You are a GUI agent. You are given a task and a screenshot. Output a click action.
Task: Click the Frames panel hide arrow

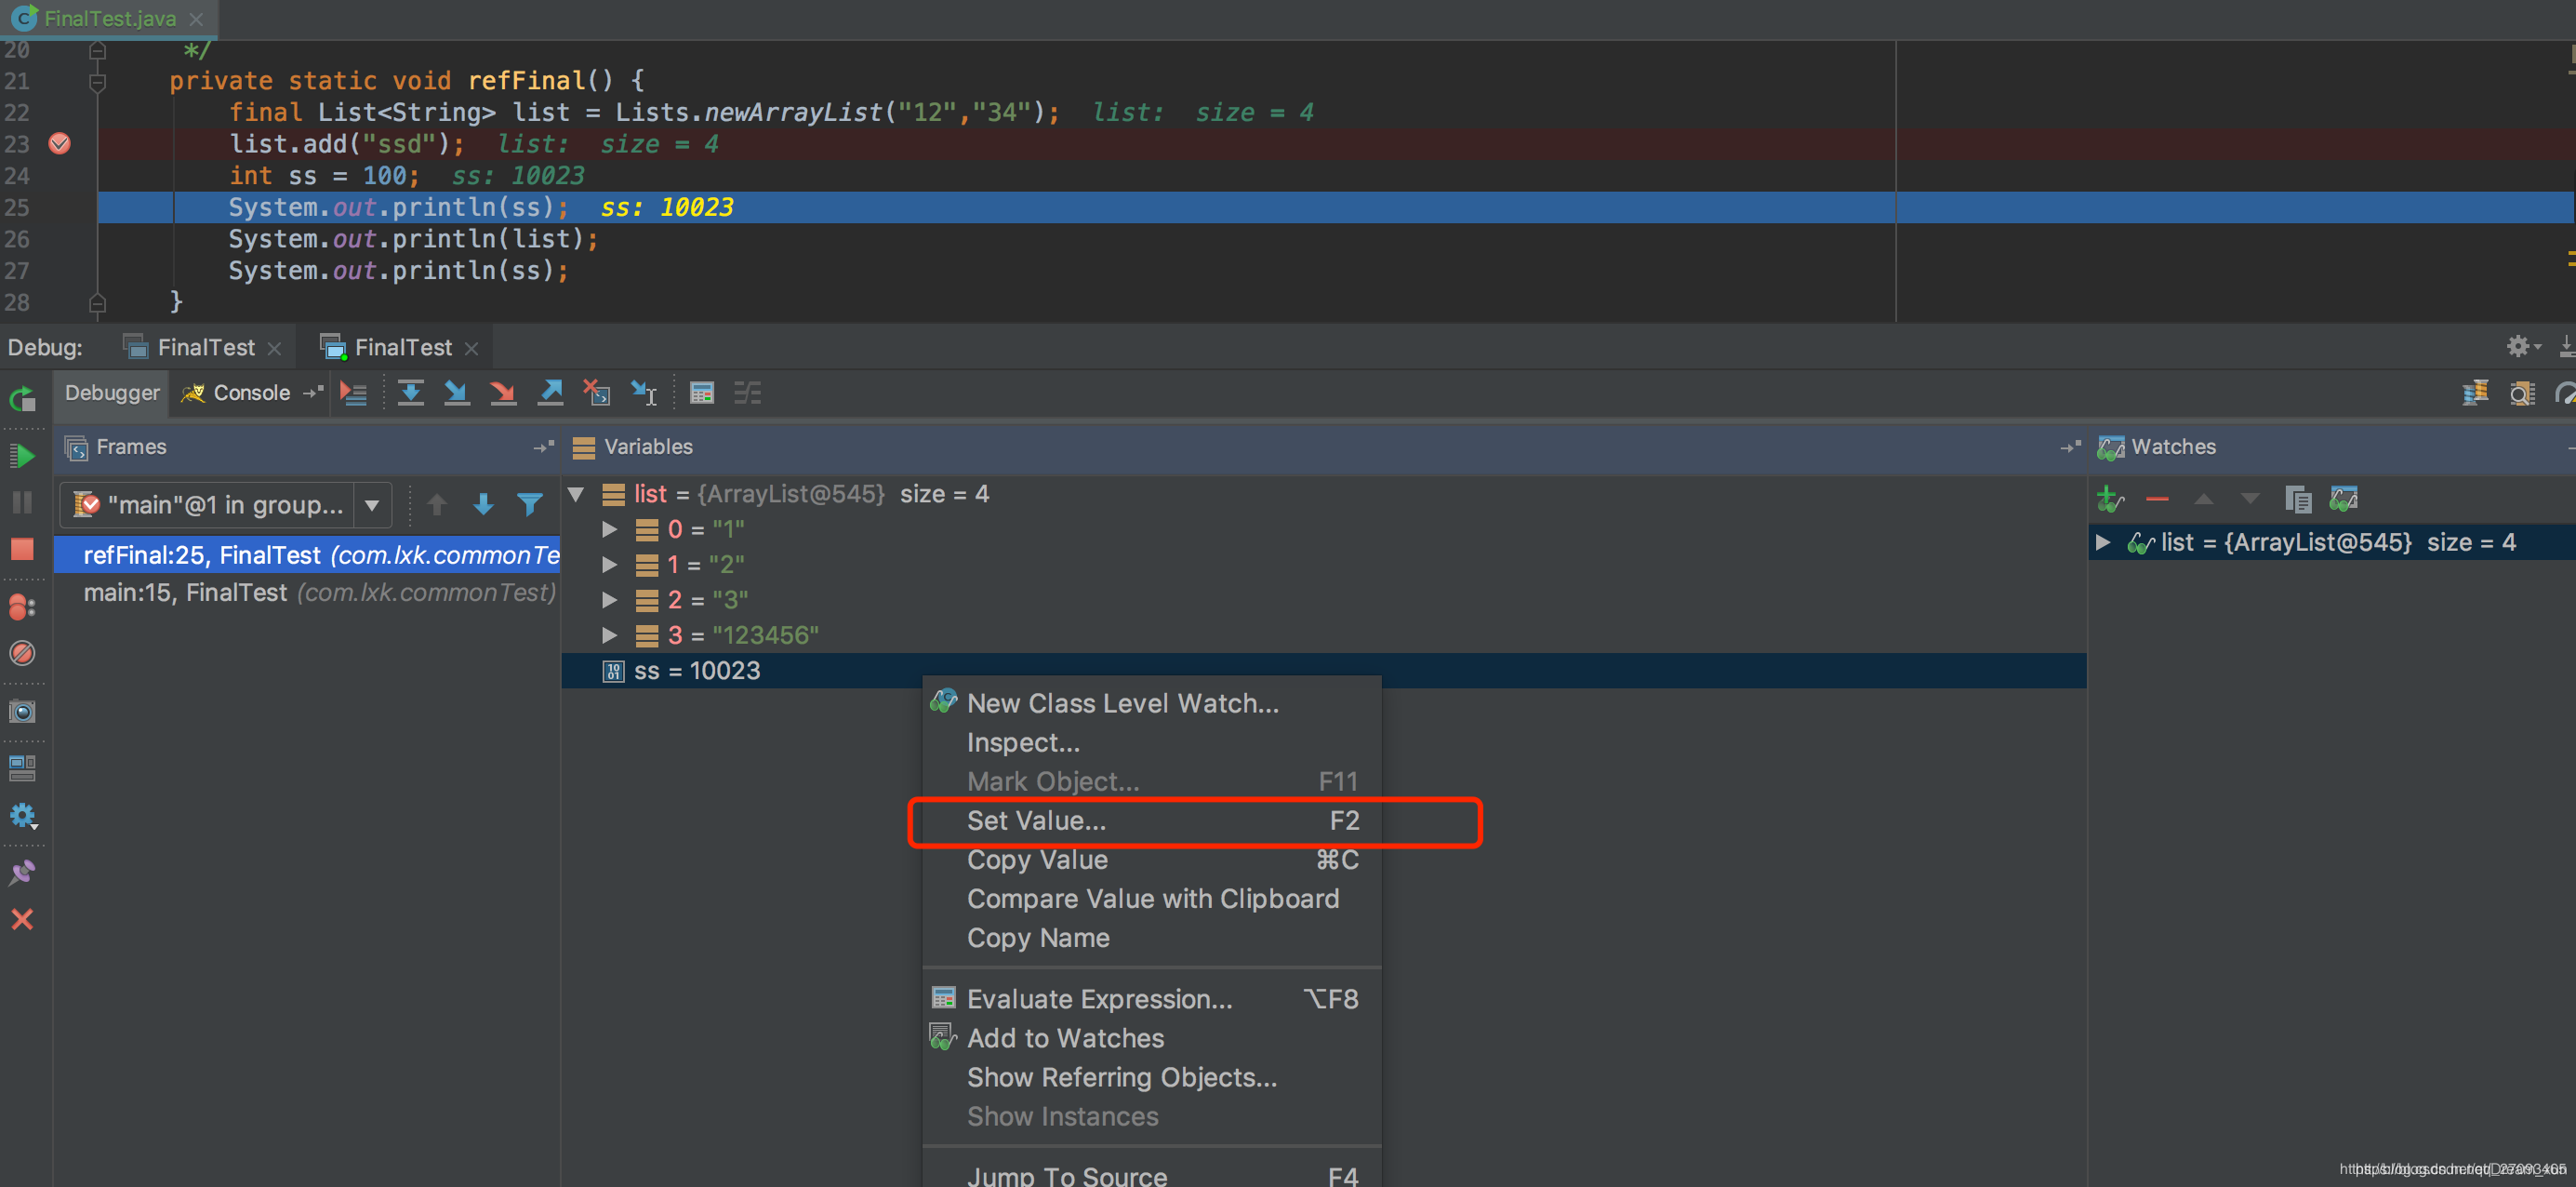coord(543,447)
